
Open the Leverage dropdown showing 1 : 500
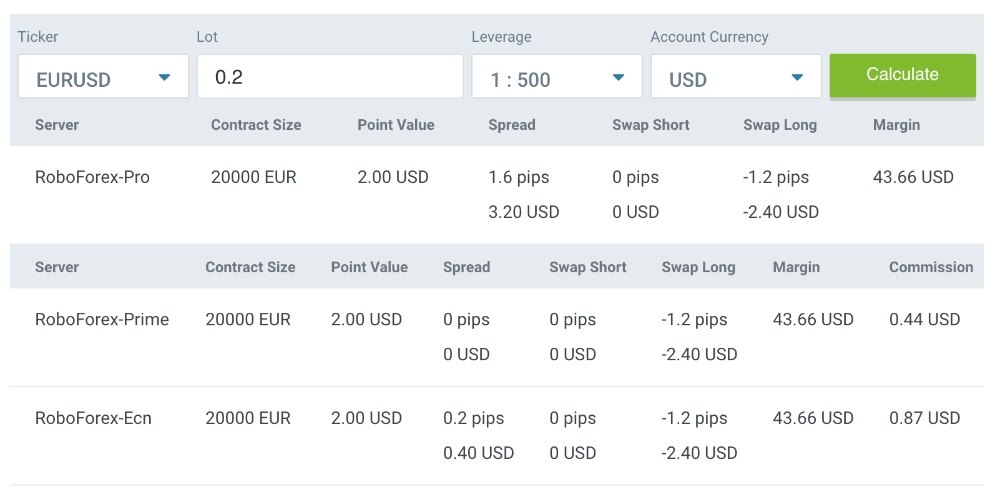point(557,77)
